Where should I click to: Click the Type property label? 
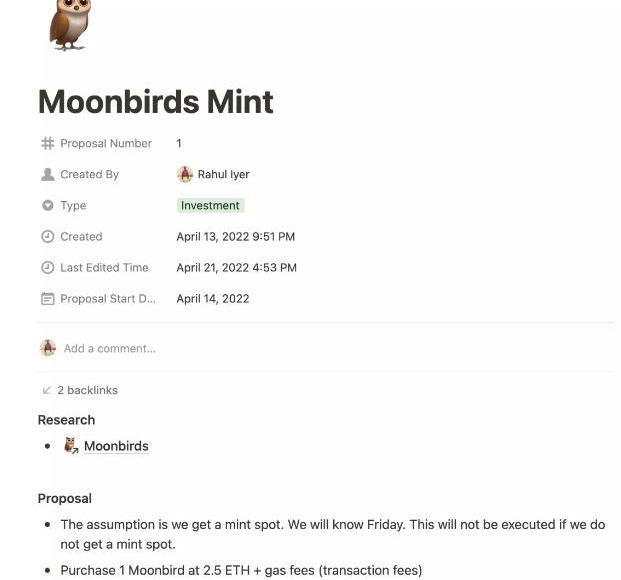(x=73, y=206)
